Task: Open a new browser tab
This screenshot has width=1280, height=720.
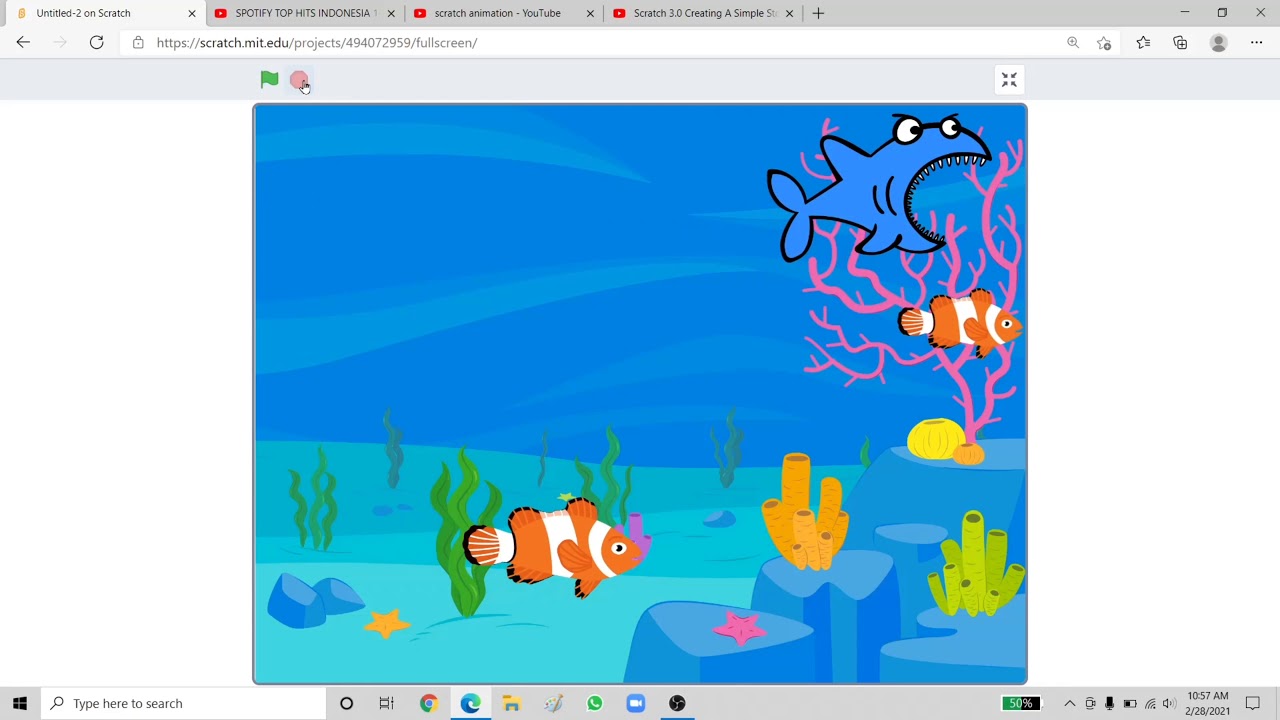Action: coord(818,13)
